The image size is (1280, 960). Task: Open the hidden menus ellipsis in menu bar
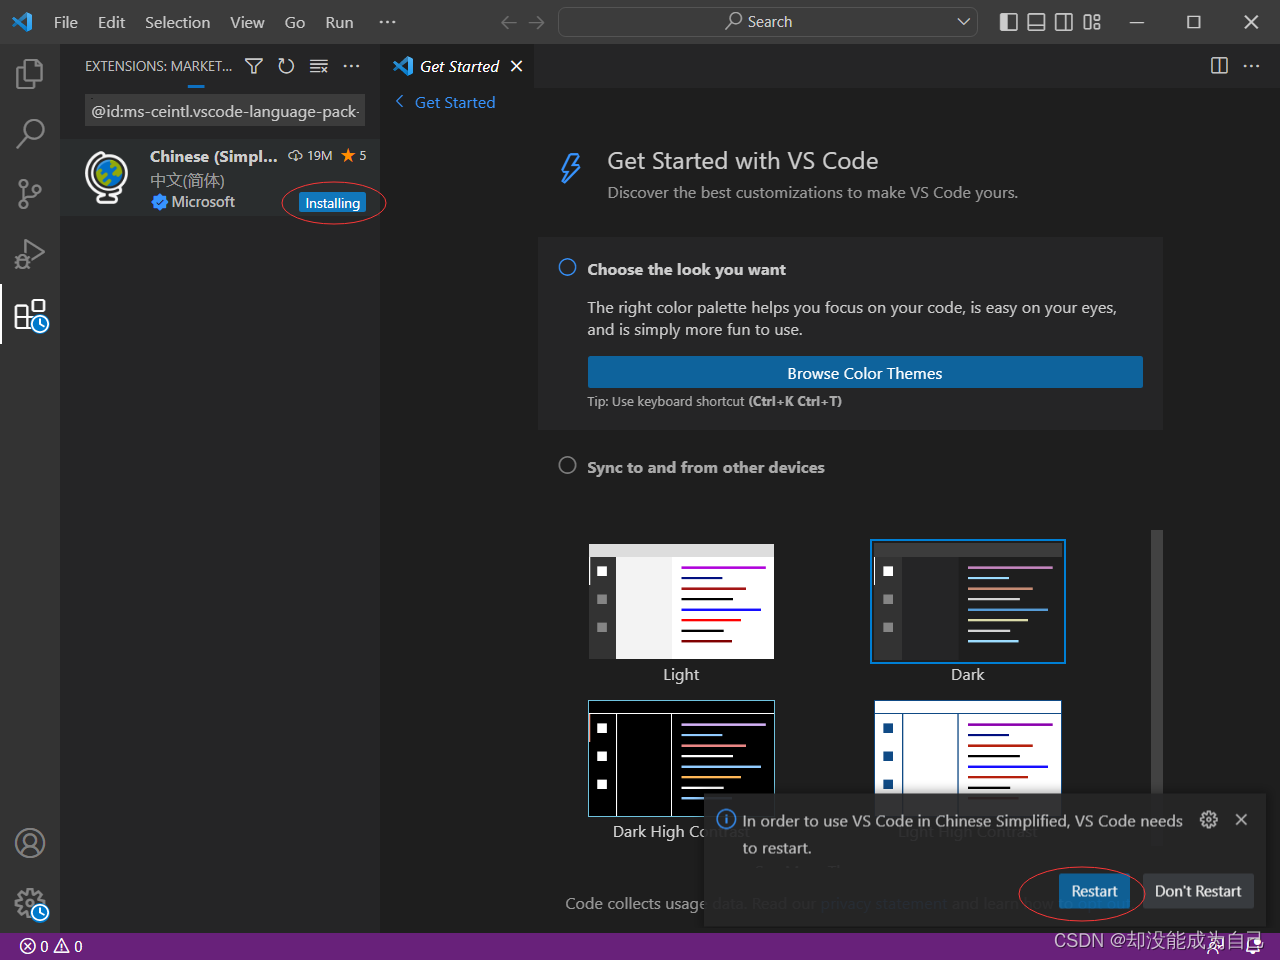[388, 22]
